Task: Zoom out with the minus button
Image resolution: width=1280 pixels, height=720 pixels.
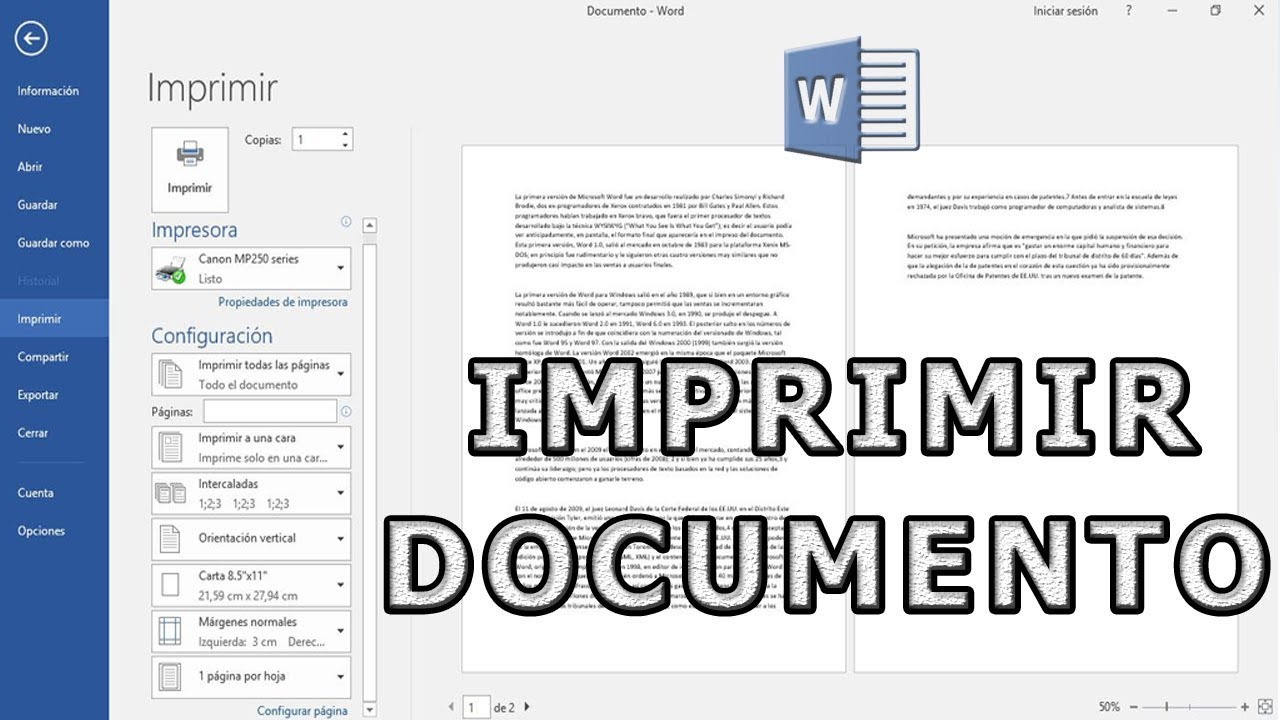Action: point(1132,707)
